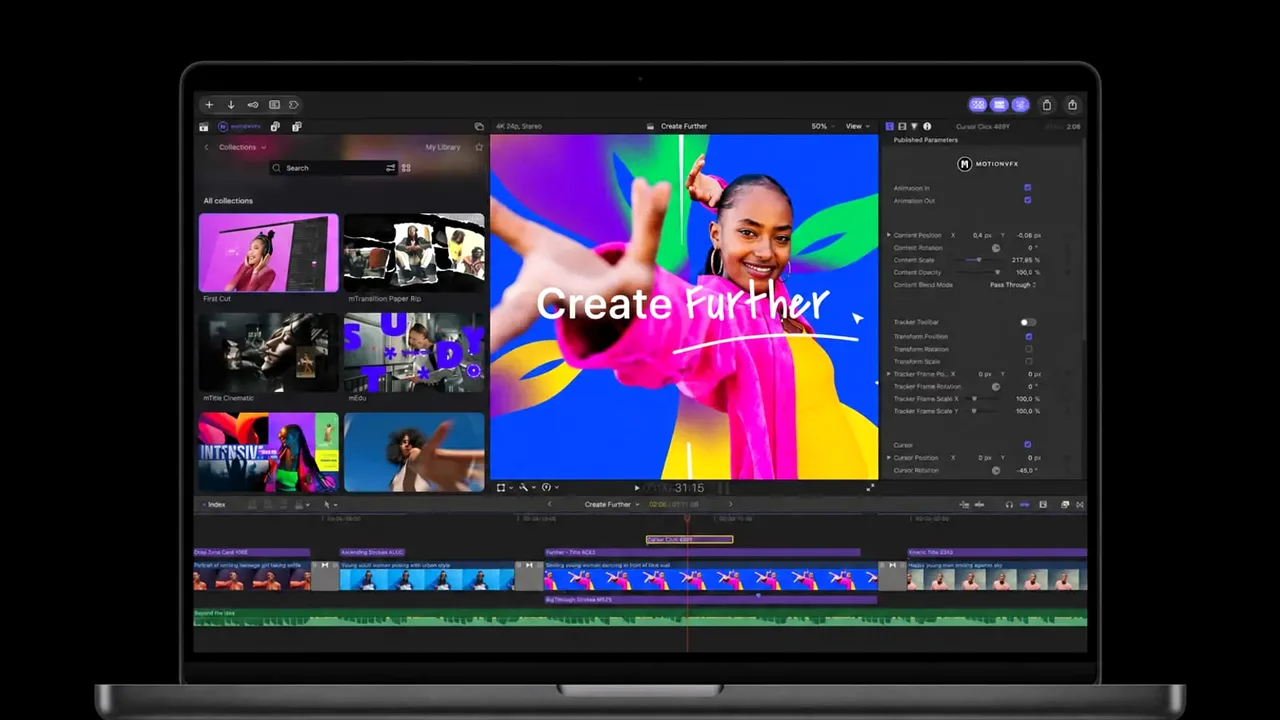
Task: Go back with the arrow beside Collections
Action: (x=207, y=147)
